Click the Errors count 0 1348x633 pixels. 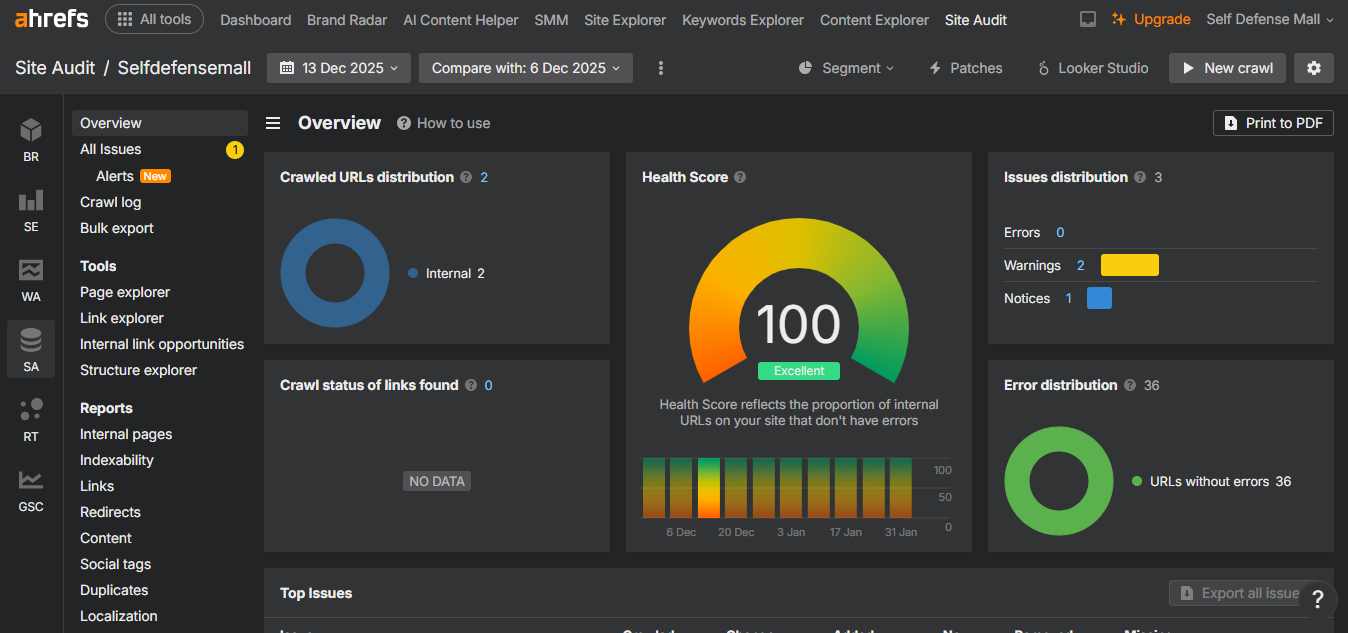pyautogui.click(x=1060, y=232)
